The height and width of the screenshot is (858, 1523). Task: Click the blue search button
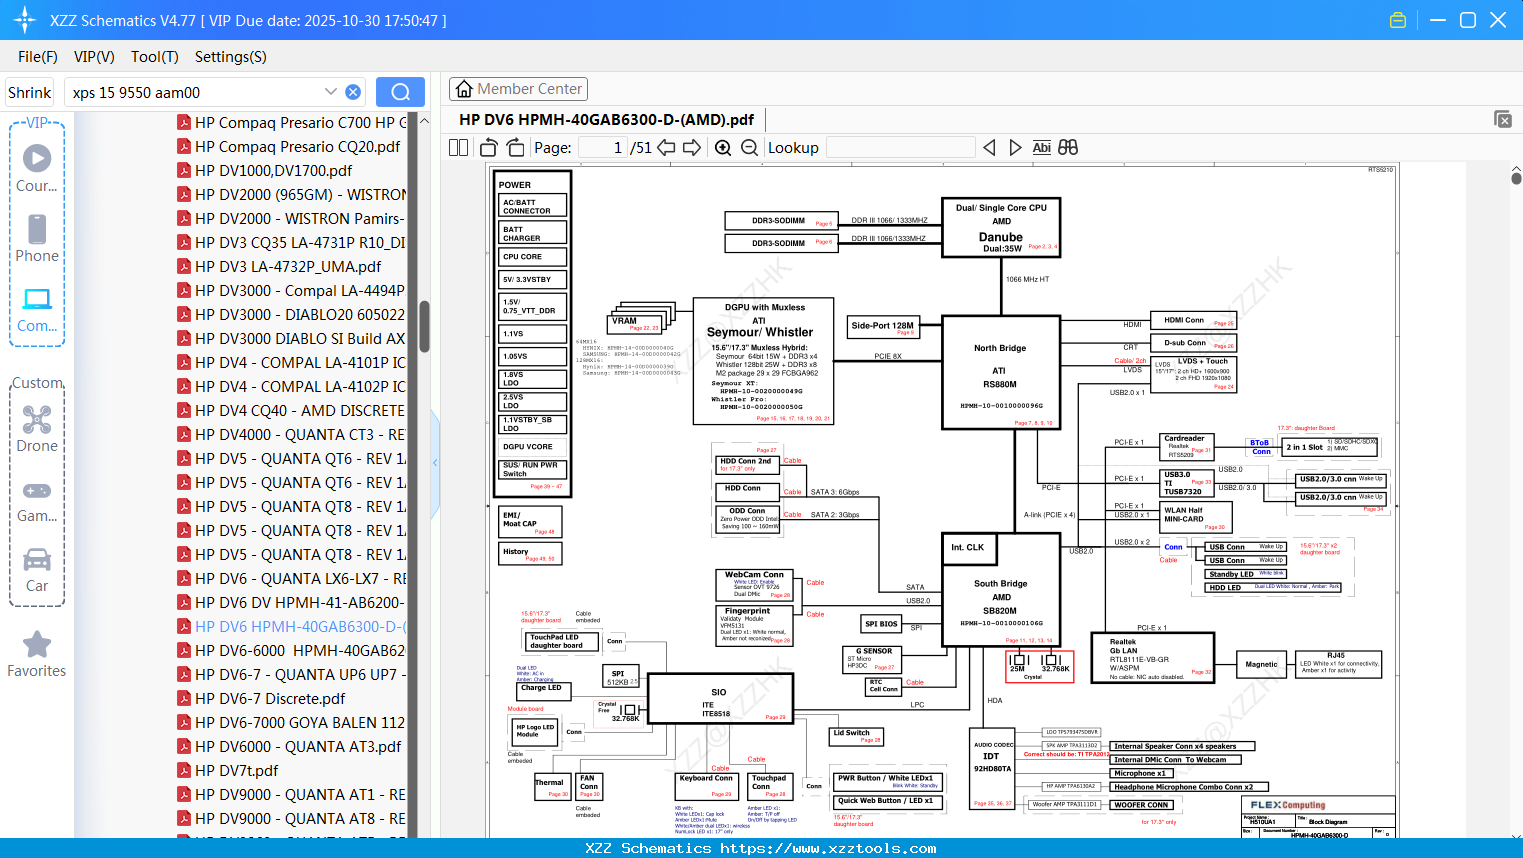click(x=400, y=92)
